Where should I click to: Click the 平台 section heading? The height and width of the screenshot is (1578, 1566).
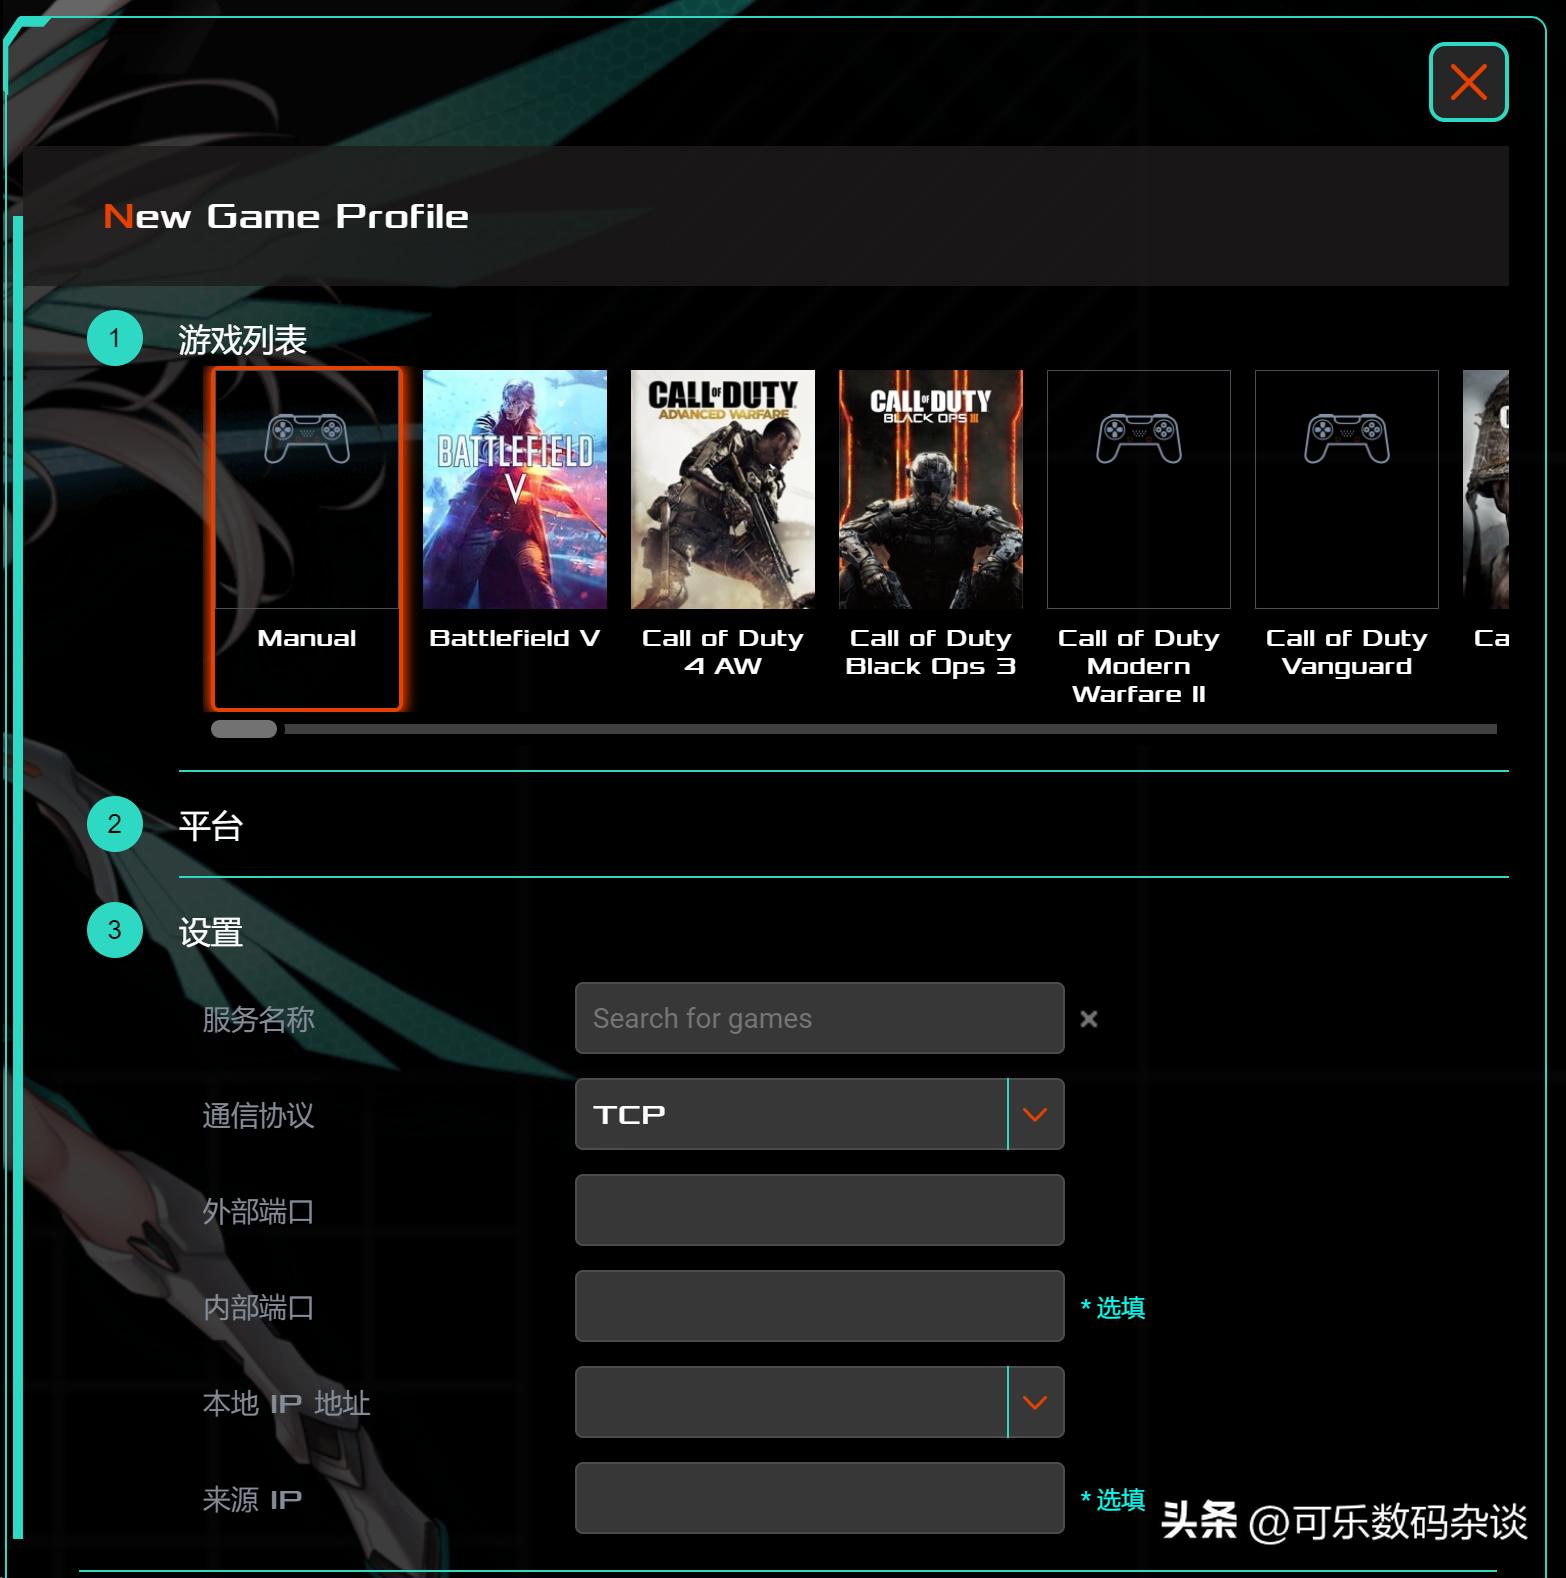(x=211, y=826)
